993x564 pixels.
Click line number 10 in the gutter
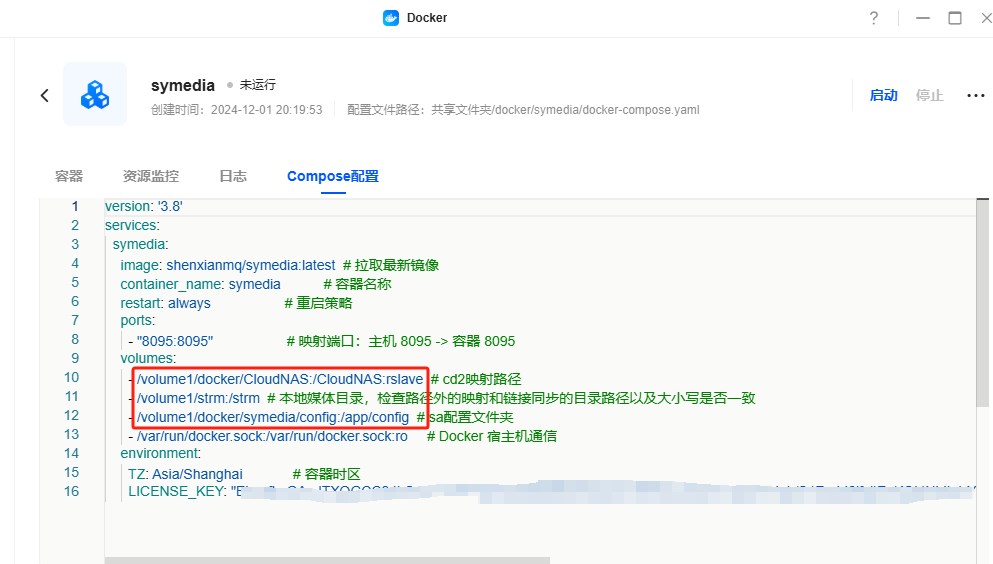pos(72,377)
